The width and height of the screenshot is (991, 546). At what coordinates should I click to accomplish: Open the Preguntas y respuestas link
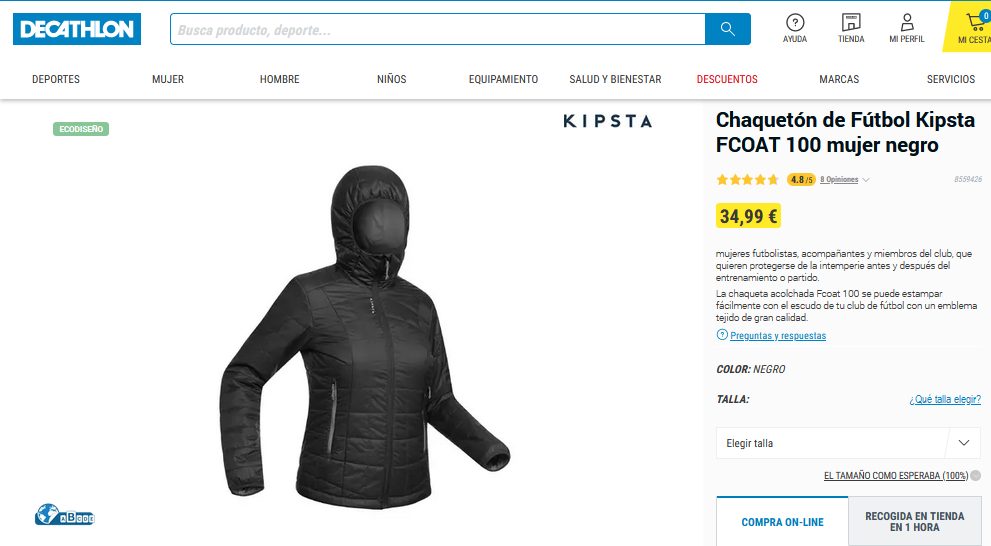pyautogui.click(x=778, y=336)
